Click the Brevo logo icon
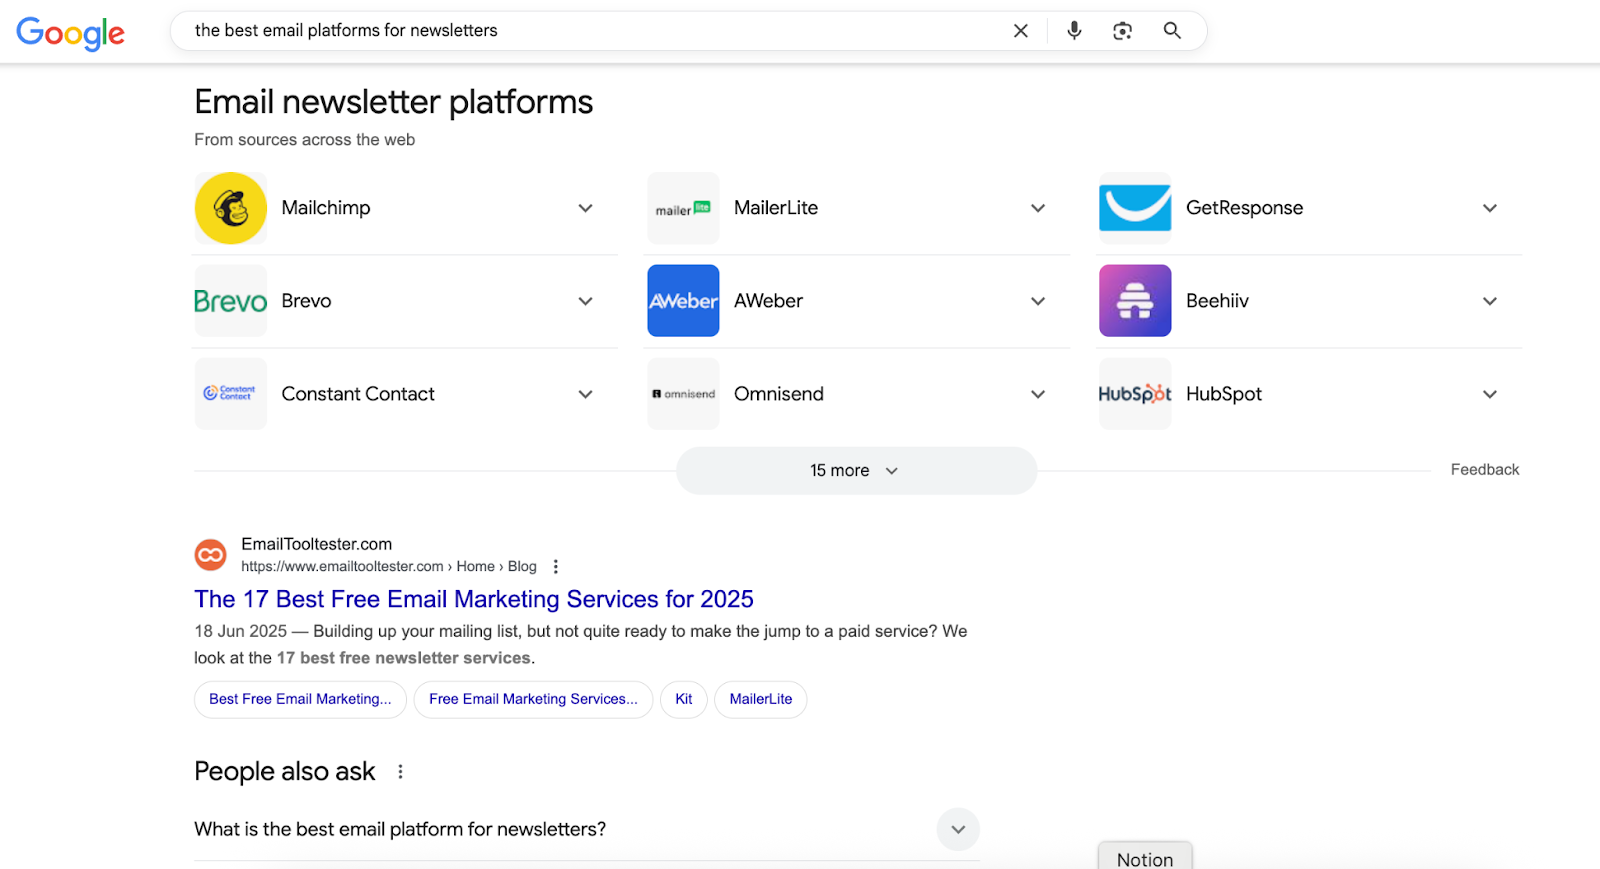The image size is (1600, 869). (x=231, y=301)
